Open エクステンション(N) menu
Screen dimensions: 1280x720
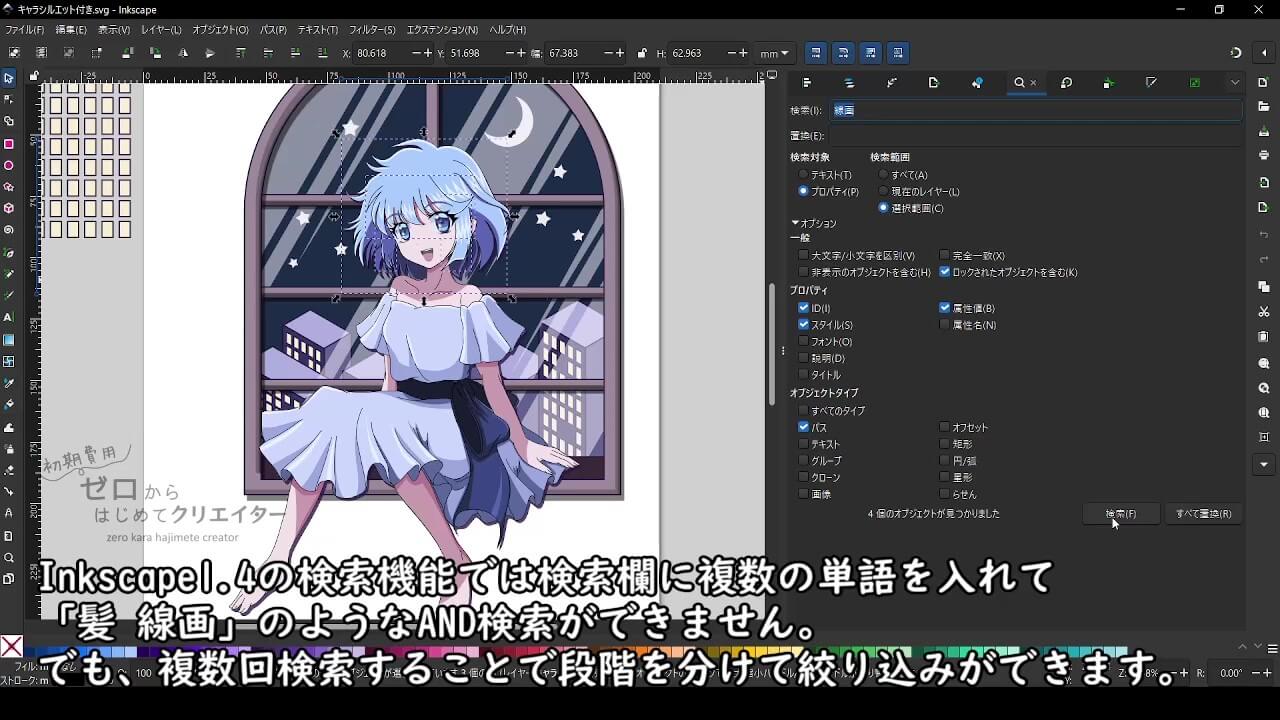(x=441, y=30)
